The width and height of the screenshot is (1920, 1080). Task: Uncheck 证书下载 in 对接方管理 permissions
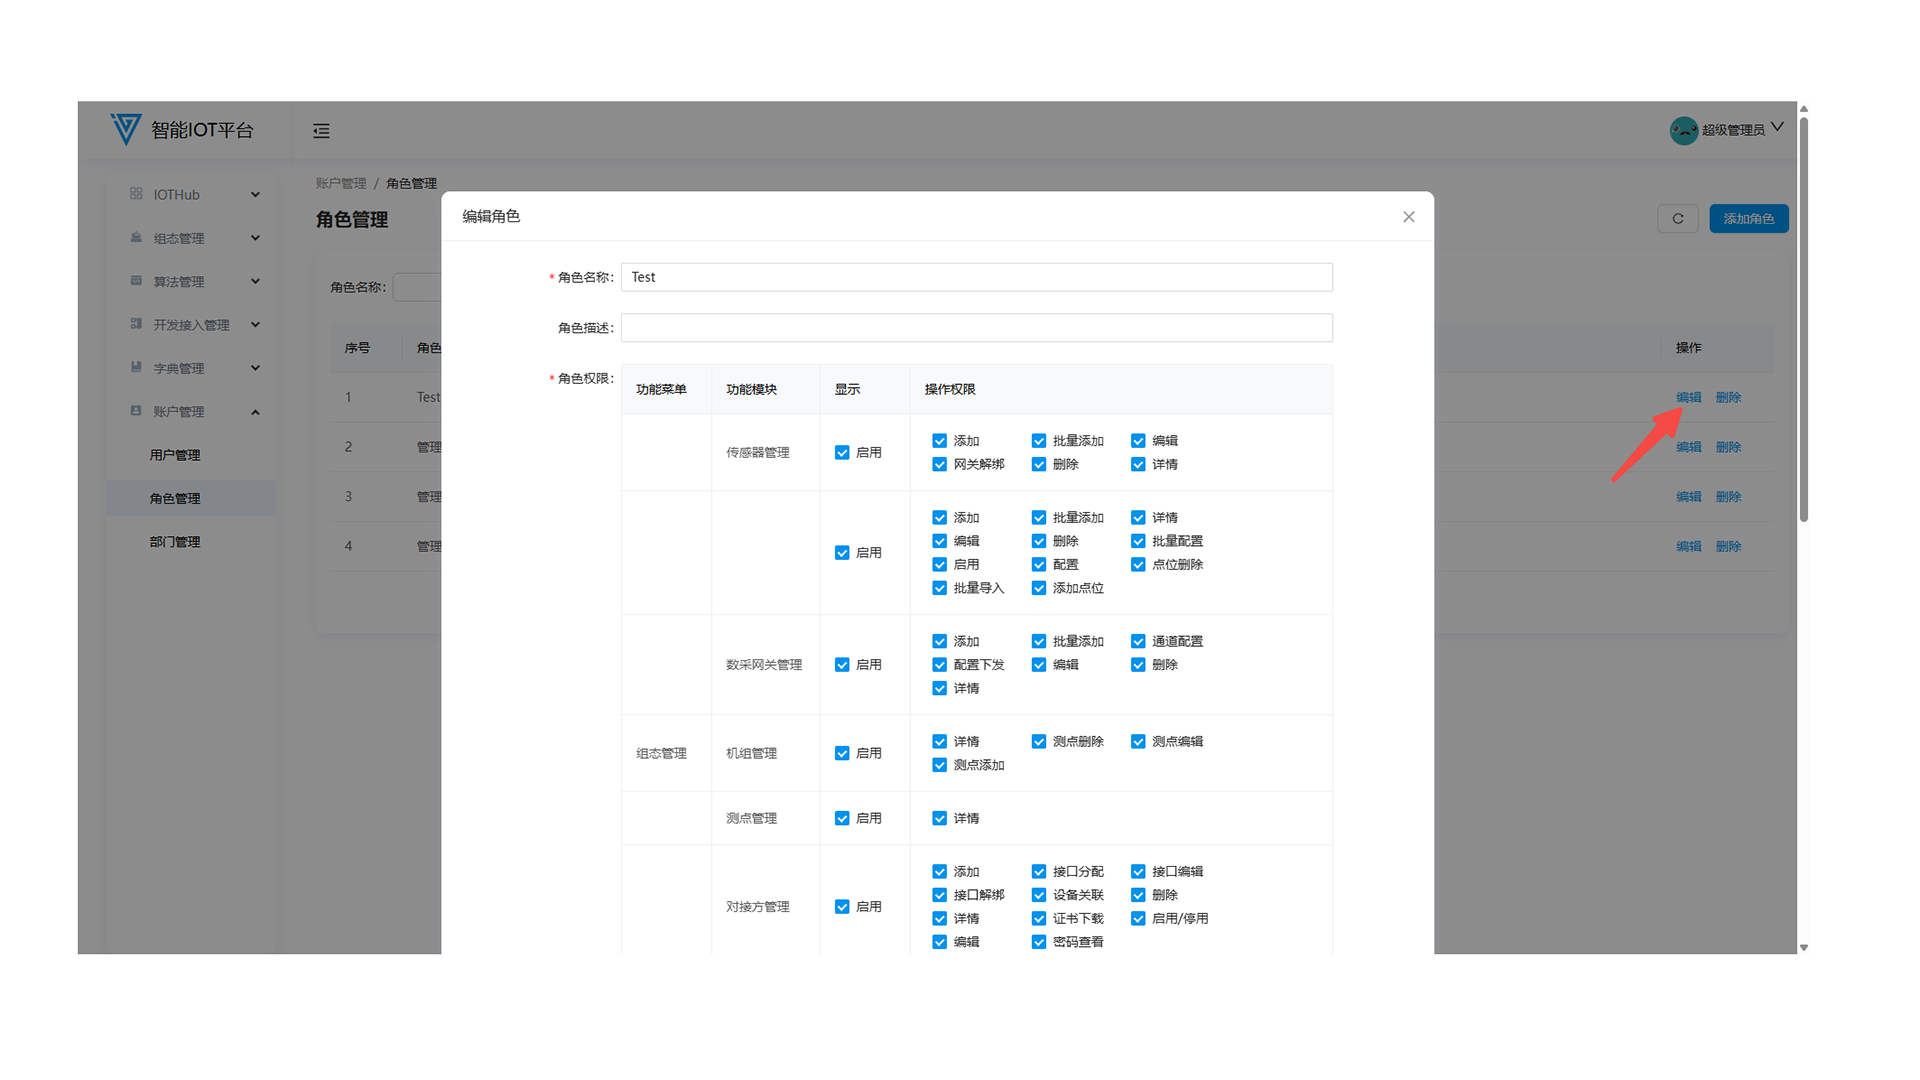pos(1039,918)
